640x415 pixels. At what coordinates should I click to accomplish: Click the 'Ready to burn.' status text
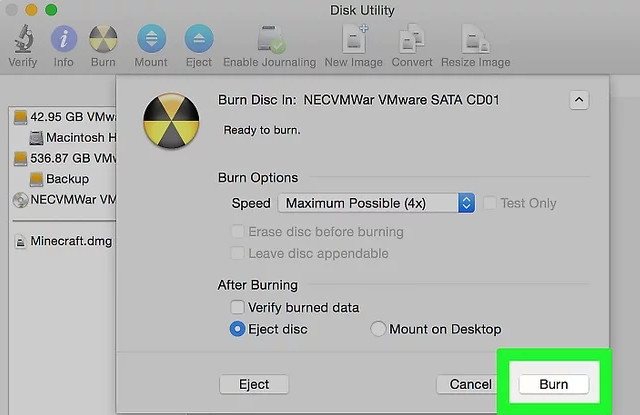(x=262, y=130)
